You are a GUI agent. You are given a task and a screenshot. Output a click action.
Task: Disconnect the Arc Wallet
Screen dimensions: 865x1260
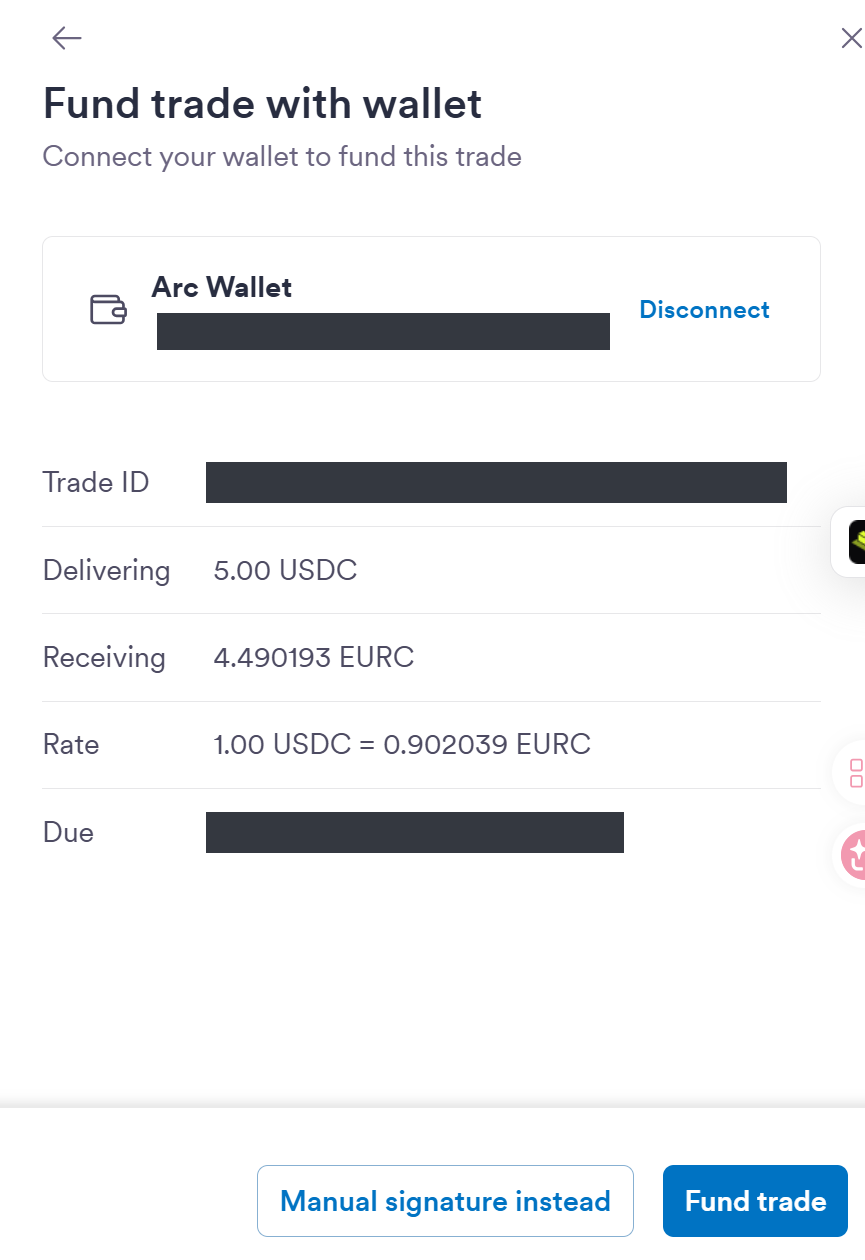pos(704,310)
